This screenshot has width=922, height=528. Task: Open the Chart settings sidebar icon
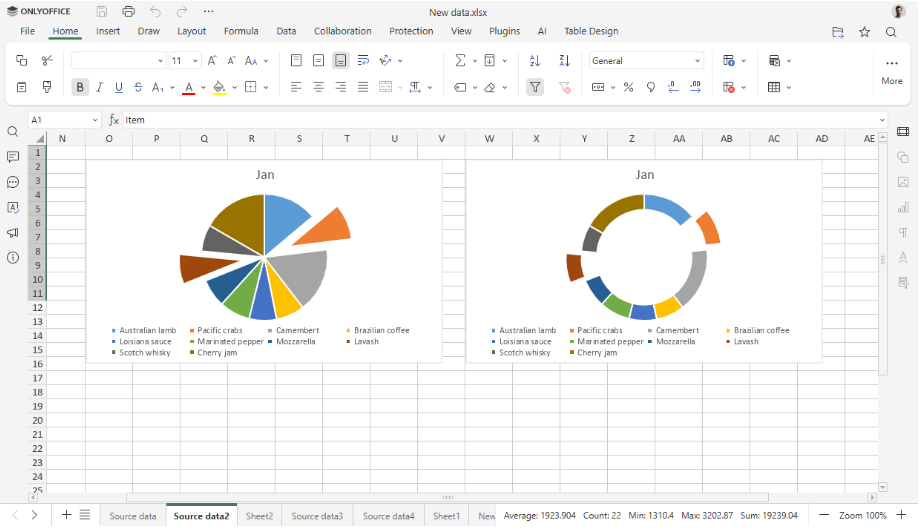(903, 208)
